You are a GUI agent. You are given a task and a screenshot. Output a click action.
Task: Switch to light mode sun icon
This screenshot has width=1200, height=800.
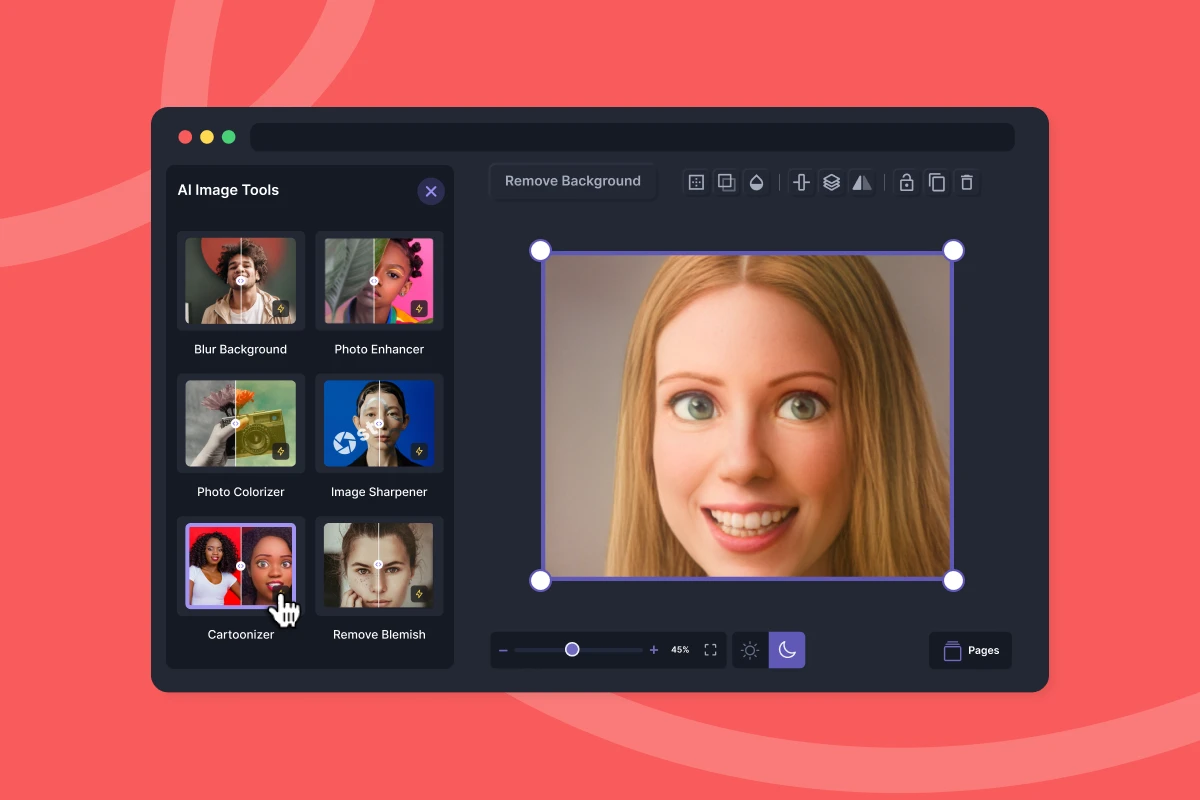click(x=750, y=650)
